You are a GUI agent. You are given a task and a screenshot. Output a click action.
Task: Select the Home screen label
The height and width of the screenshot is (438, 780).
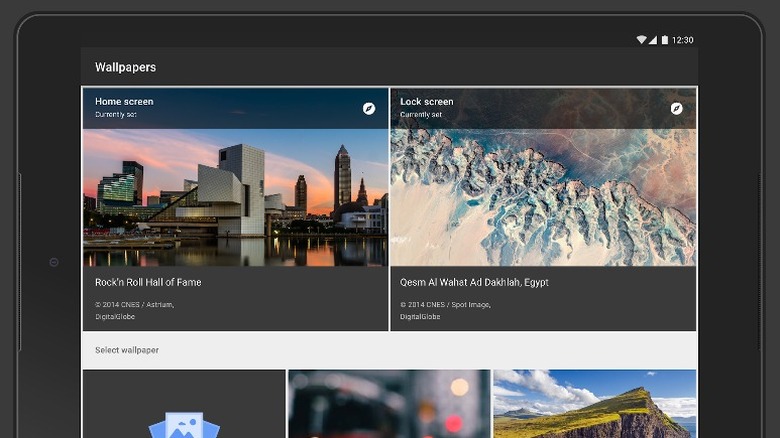124,101
